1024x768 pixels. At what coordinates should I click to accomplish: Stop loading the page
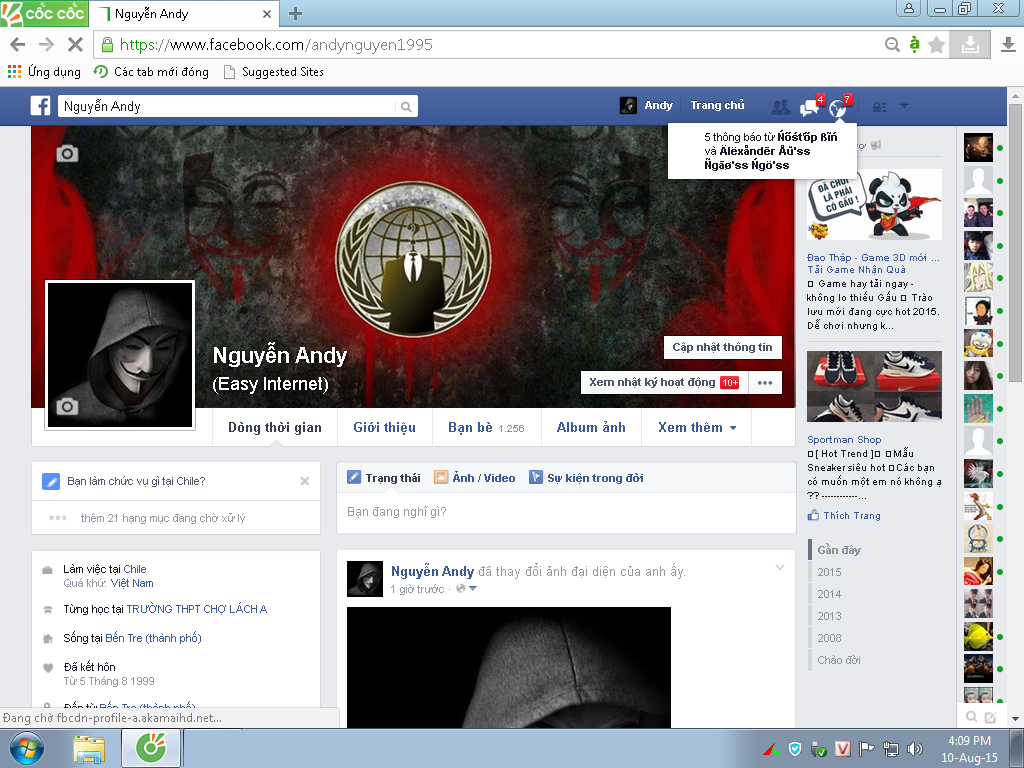coord(76,44)
